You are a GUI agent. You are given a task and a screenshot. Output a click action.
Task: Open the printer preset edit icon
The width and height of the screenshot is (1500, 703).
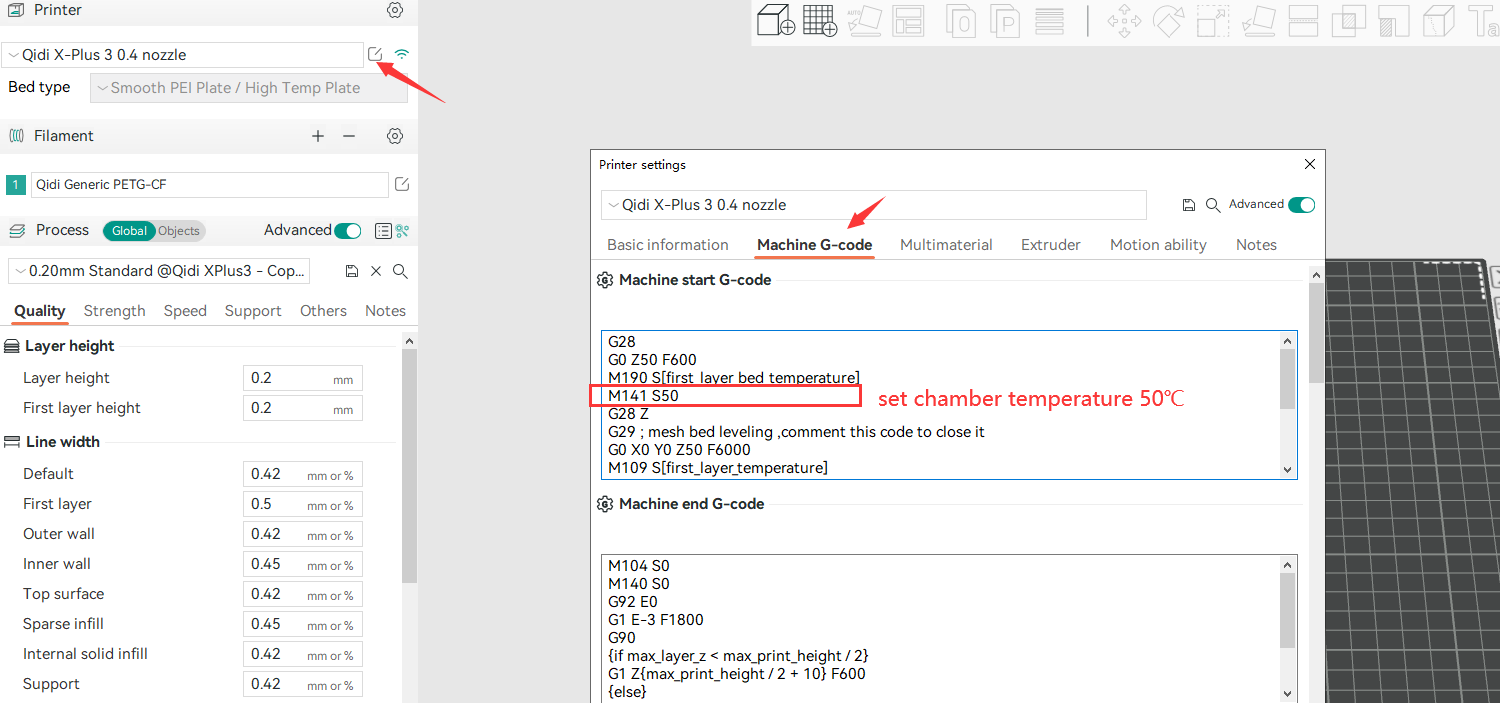375,54
